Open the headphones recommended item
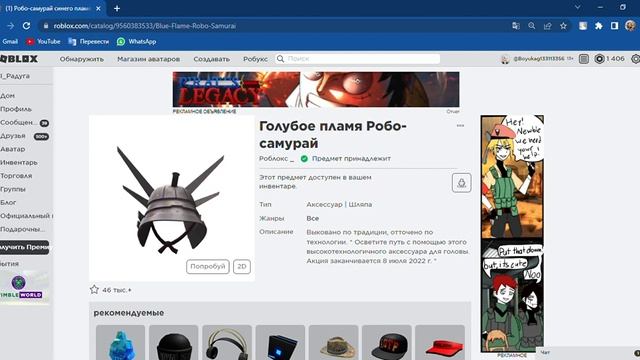The height and width of the screenshot is (360, 640). [x=227, y=343]
